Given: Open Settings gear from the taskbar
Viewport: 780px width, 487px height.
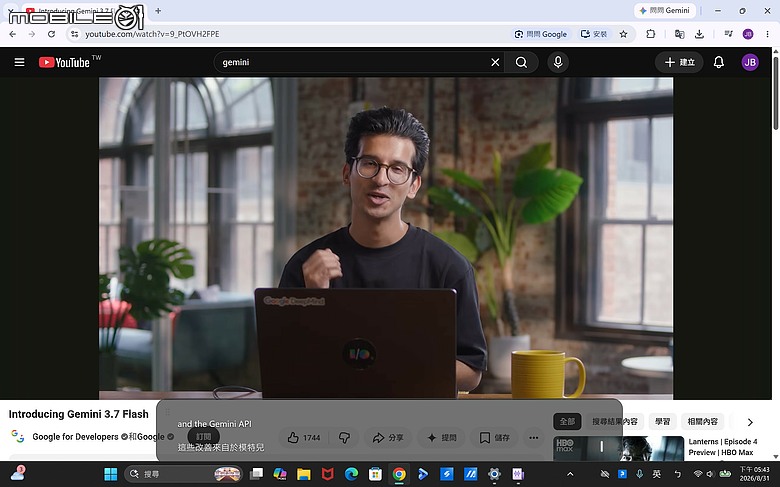Looking at the screenshot, I should (x=494, y=474).
